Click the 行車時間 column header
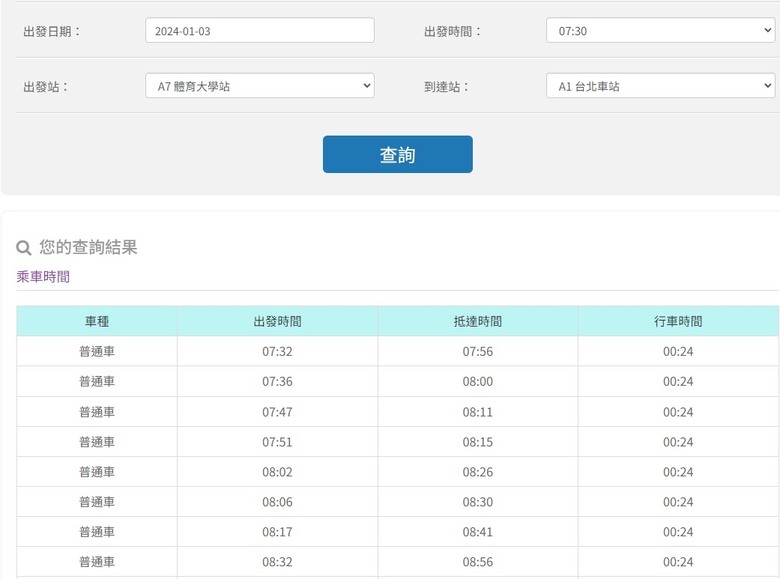The image size is (780, 579). click(678, 321)
